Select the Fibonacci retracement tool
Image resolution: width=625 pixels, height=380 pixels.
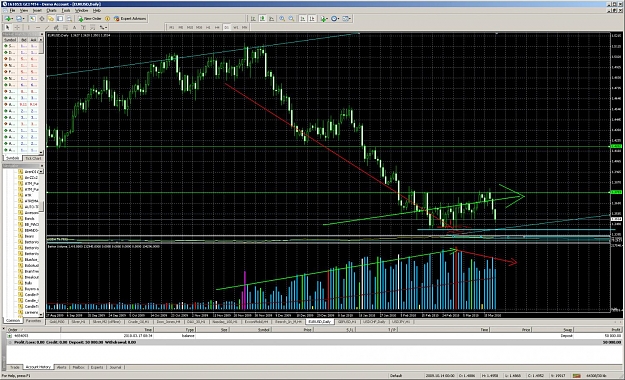(65, 27)
